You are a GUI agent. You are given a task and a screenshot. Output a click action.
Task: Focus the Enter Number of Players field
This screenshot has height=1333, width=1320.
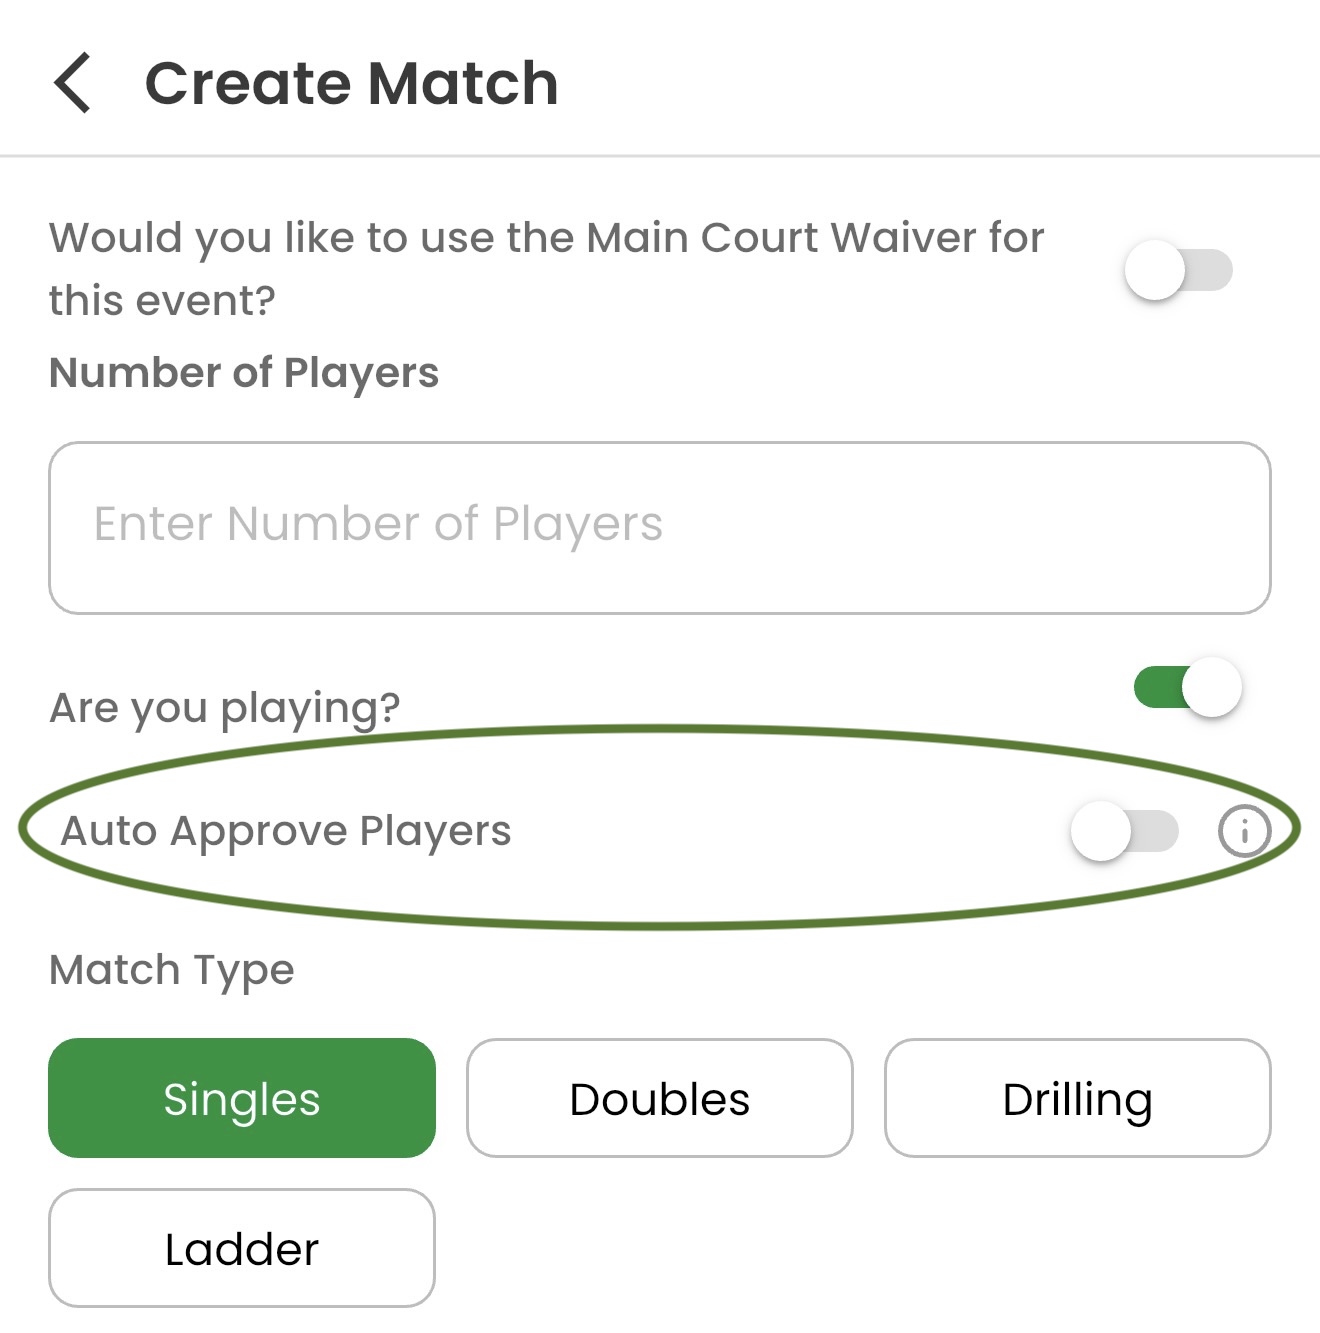(x=660, y=528)
